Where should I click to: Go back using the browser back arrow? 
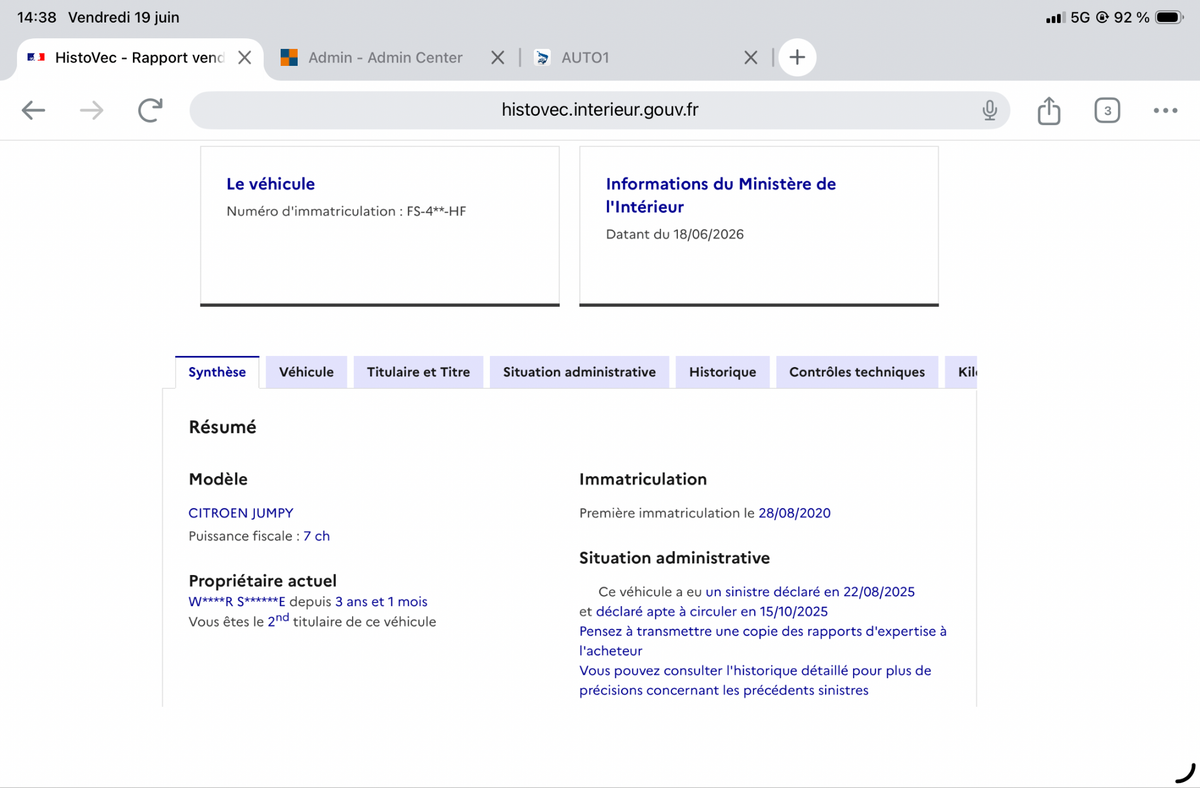pos(33,110)
